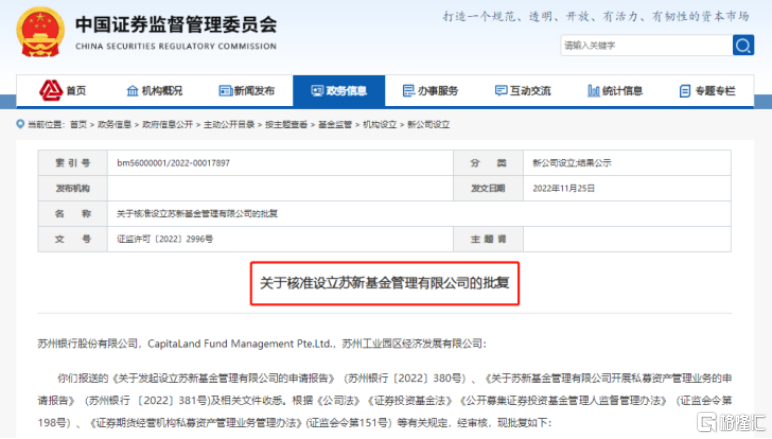Screen dimensions: 772x439
Task: Click the red home logo icon
Action: pyautogui.click(x=51, y=90)
